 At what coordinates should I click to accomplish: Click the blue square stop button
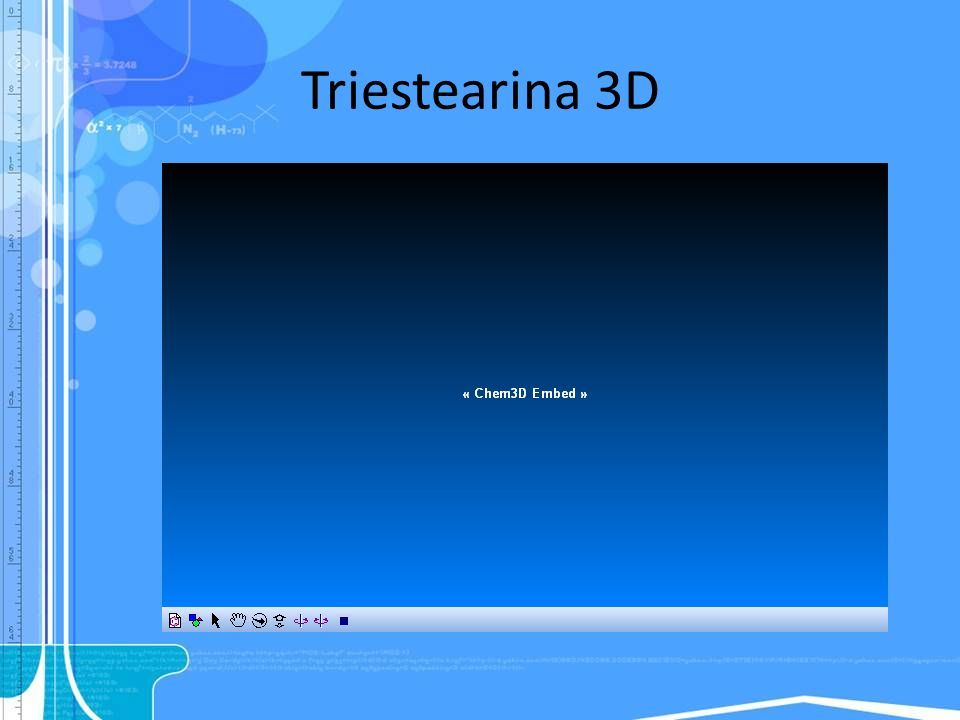[x=344, y=621]
